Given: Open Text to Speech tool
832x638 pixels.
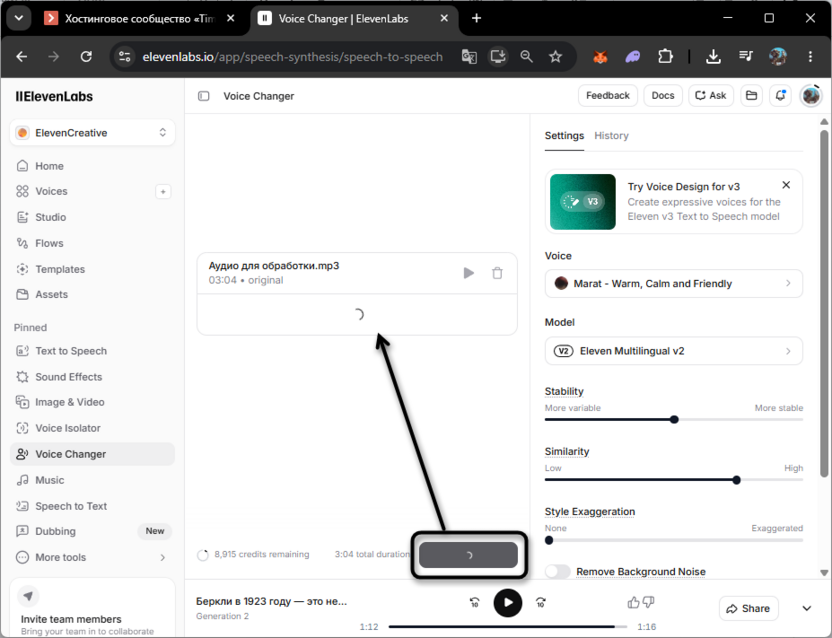Looking at the screenshot, I should pos(92,351).
